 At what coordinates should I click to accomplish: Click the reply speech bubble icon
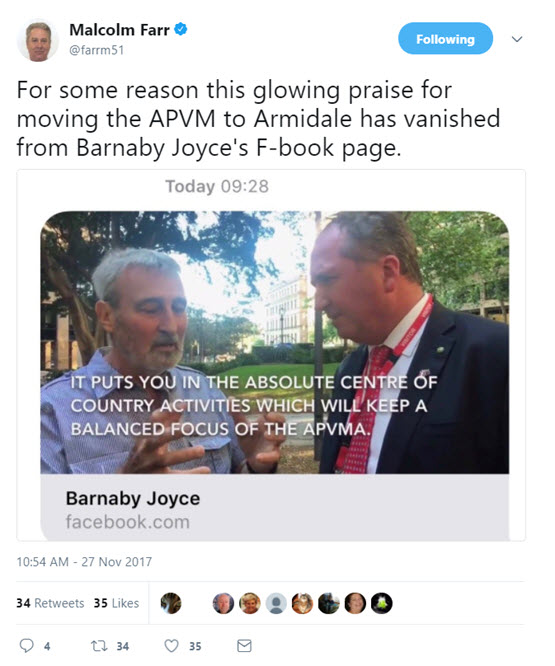tap(27, 646)
